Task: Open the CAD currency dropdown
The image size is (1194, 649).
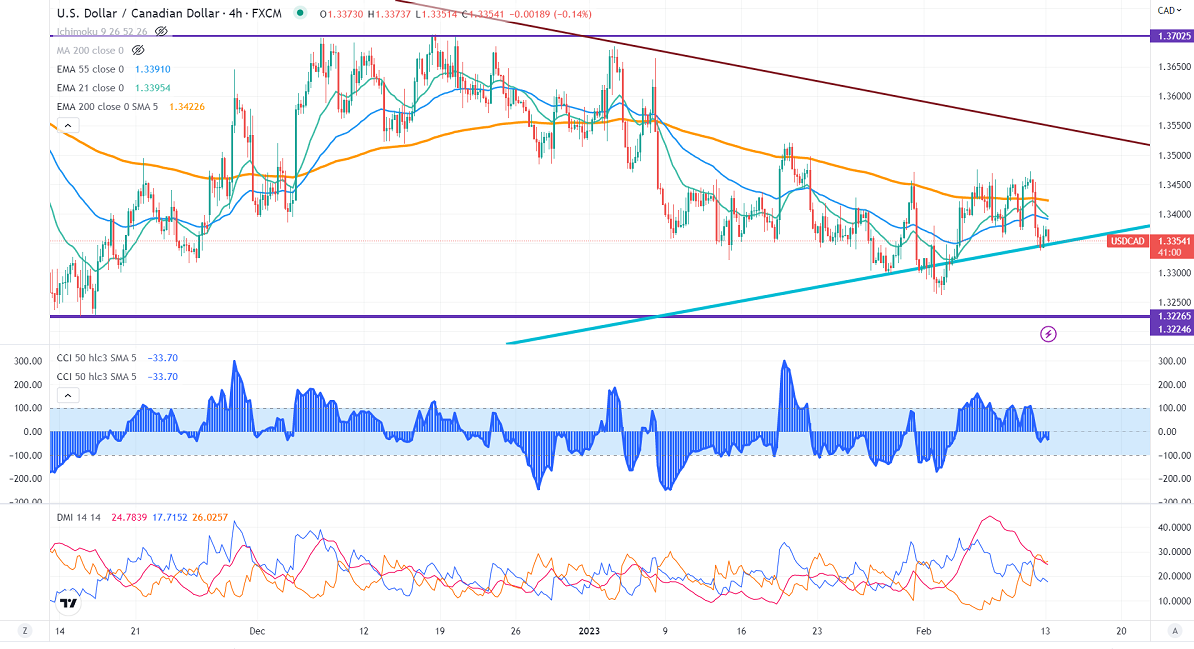Action: click(1167, 10)
